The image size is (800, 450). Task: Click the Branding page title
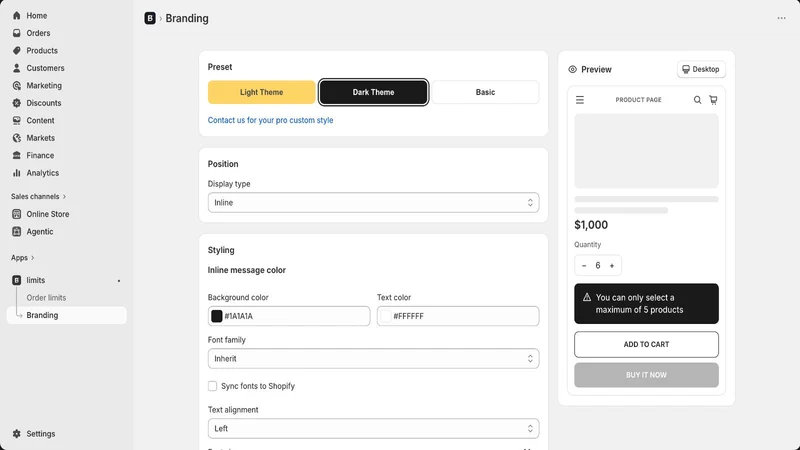point(187,18)
